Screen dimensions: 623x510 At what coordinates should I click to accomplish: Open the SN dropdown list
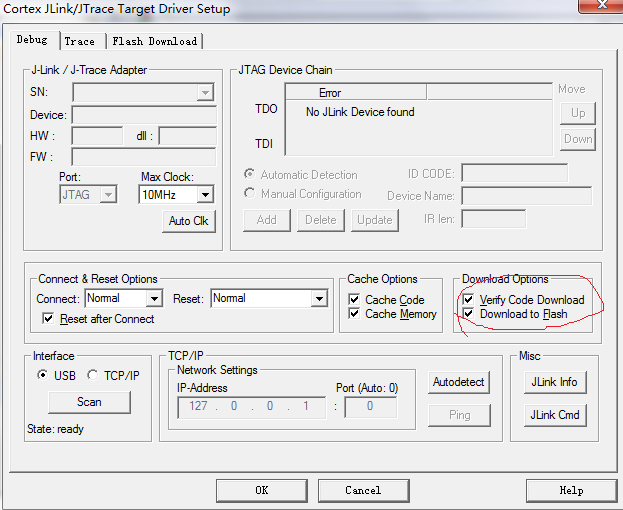(x=205, y=93)
